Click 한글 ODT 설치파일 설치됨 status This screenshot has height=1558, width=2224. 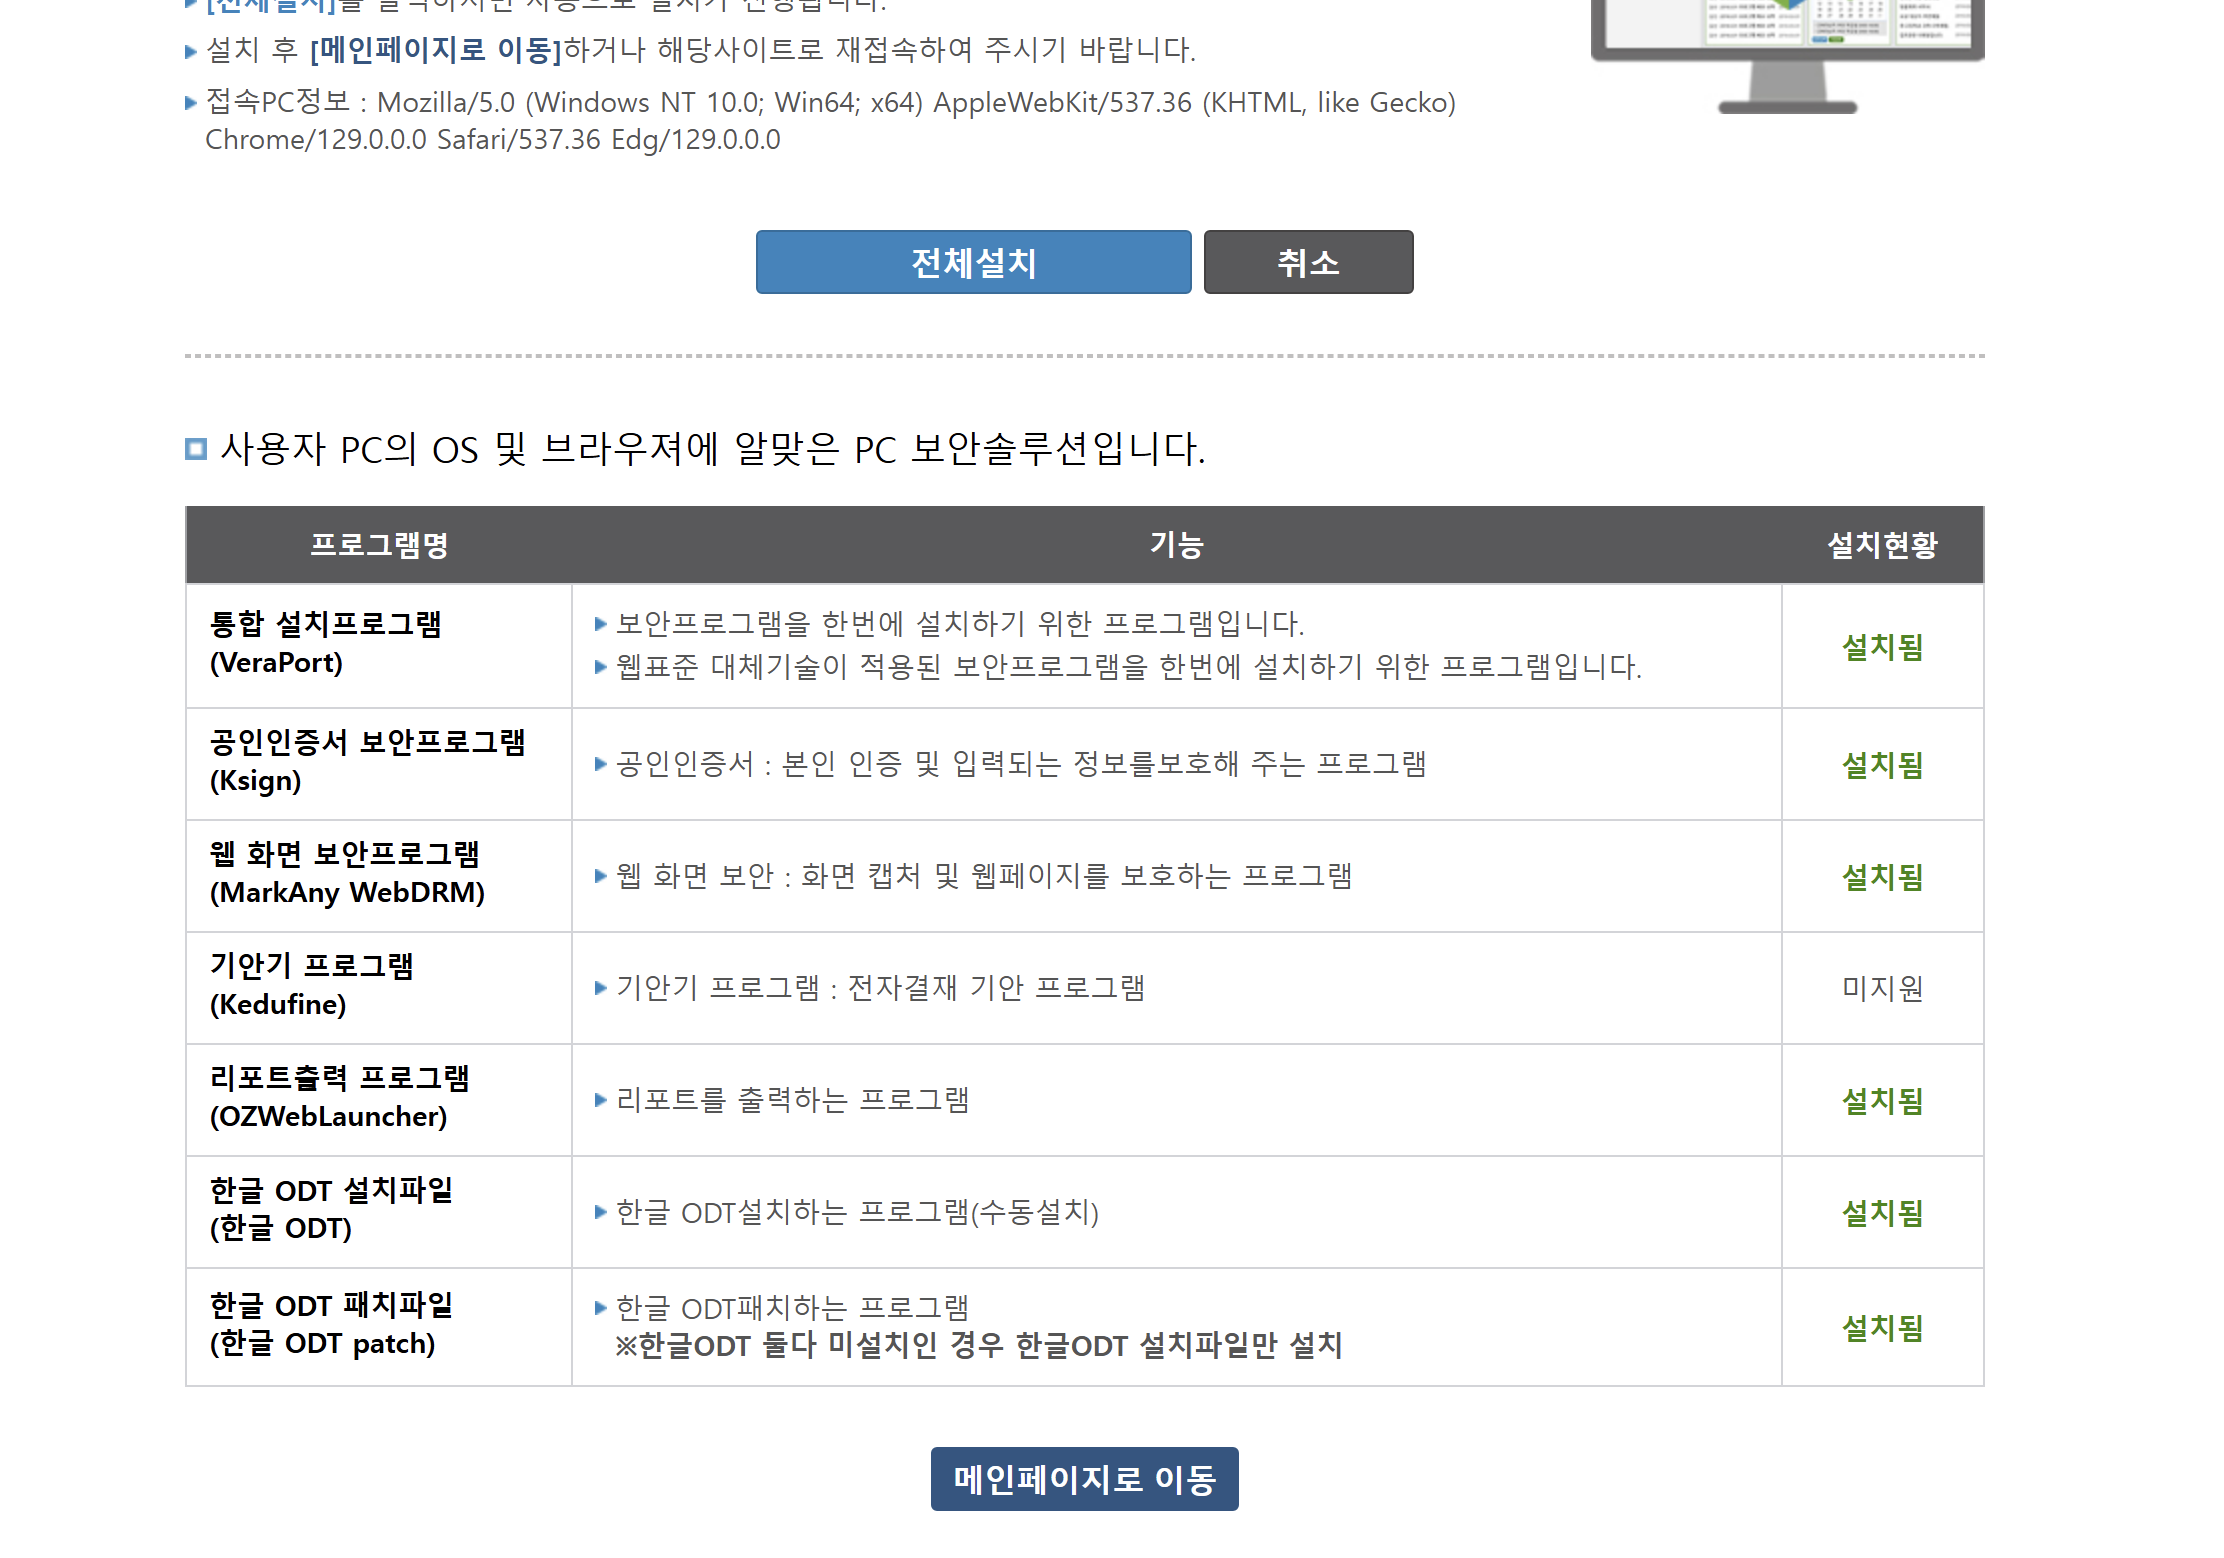(1882, 1213)
